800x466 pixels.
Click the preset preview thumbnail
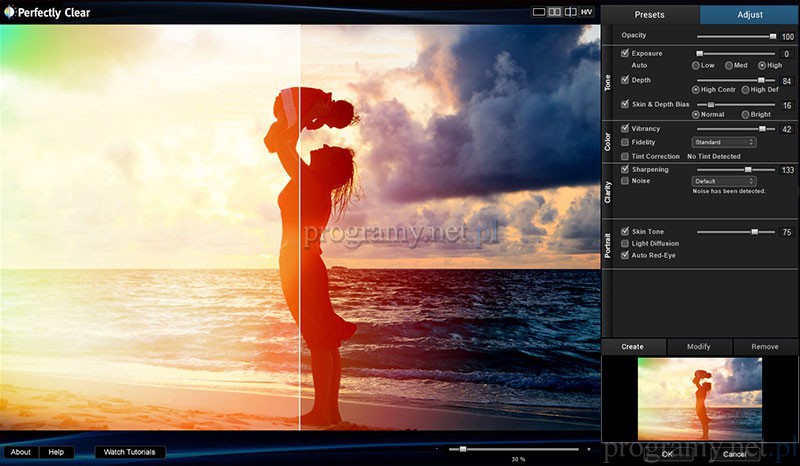[699, 399]
